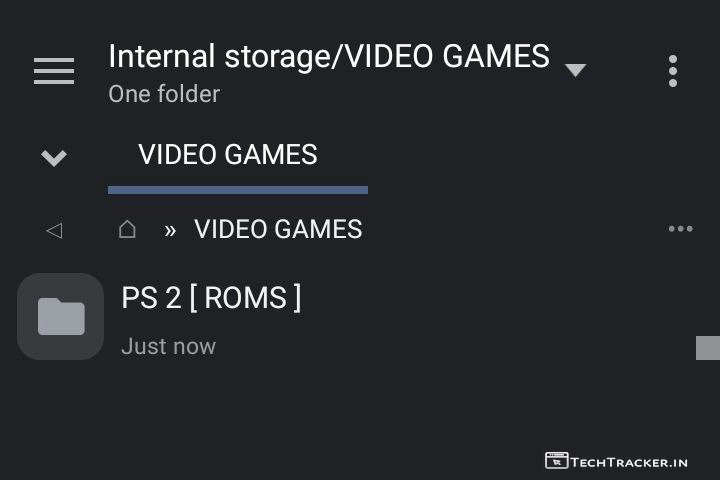
Task: Open the PS 2 [ ROMS ] folder name
Action: (x=211, y=298)
